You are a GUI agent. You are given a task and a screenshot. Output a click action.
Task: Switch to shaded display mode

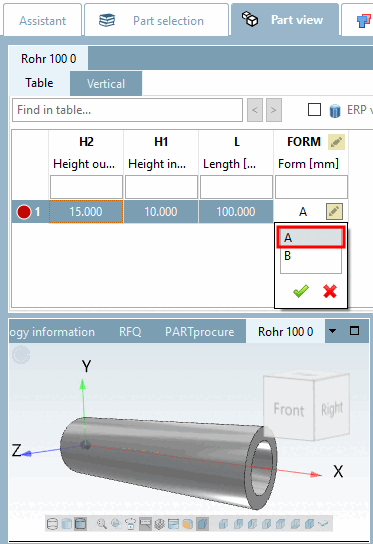[x=66, y=524]
